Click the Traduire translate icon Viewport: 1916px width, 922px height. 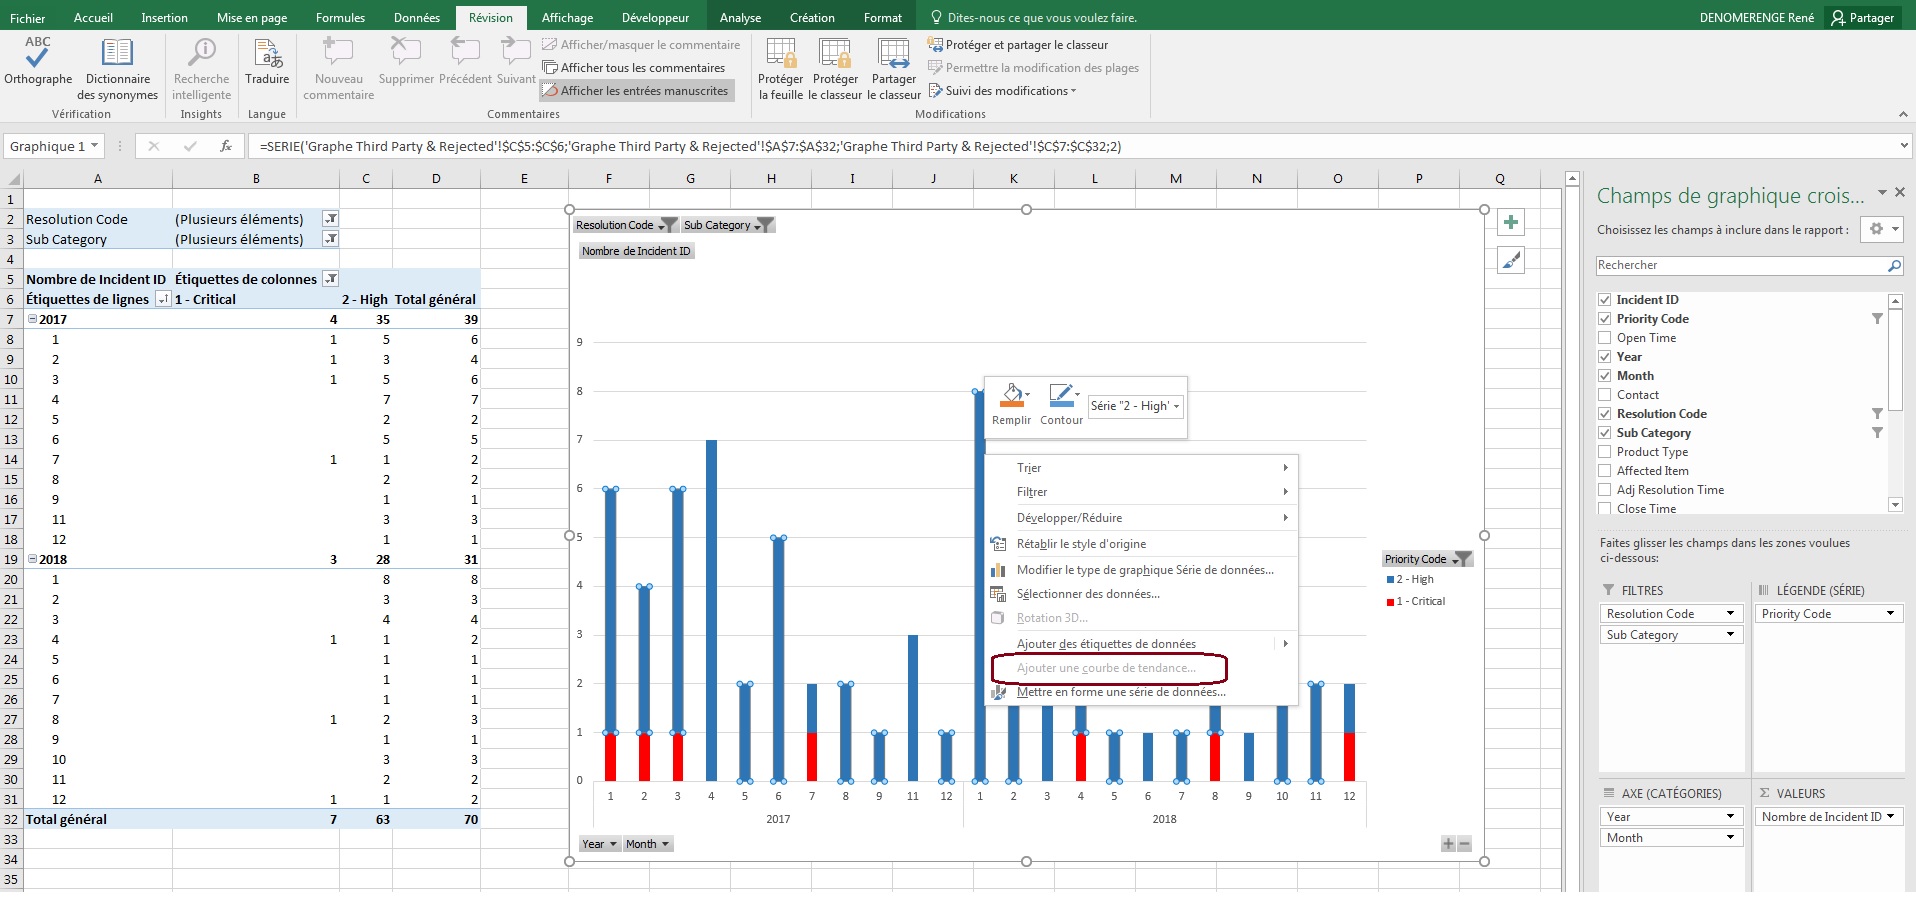pyautogui.click(x=267, y=54)
